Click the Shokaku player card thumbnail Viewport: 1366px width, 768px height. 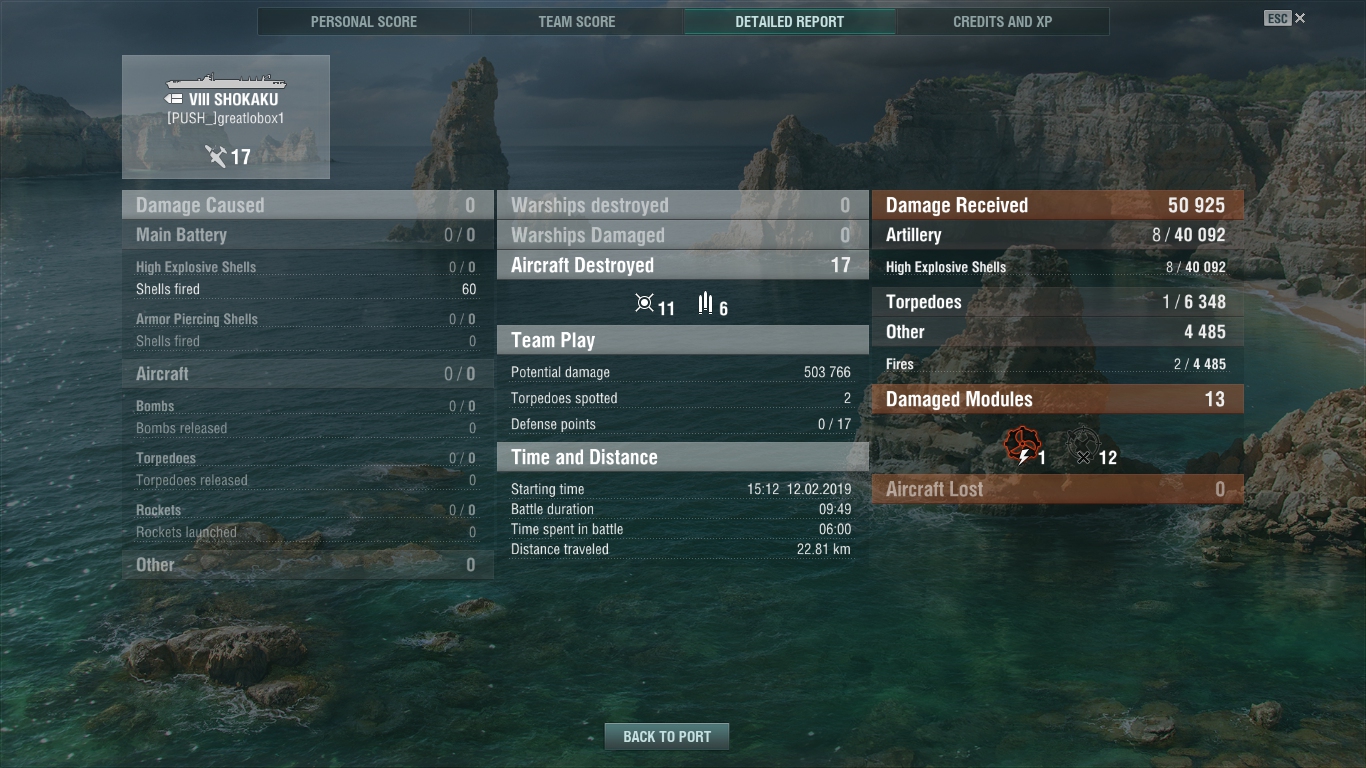(x=226, y=117)
